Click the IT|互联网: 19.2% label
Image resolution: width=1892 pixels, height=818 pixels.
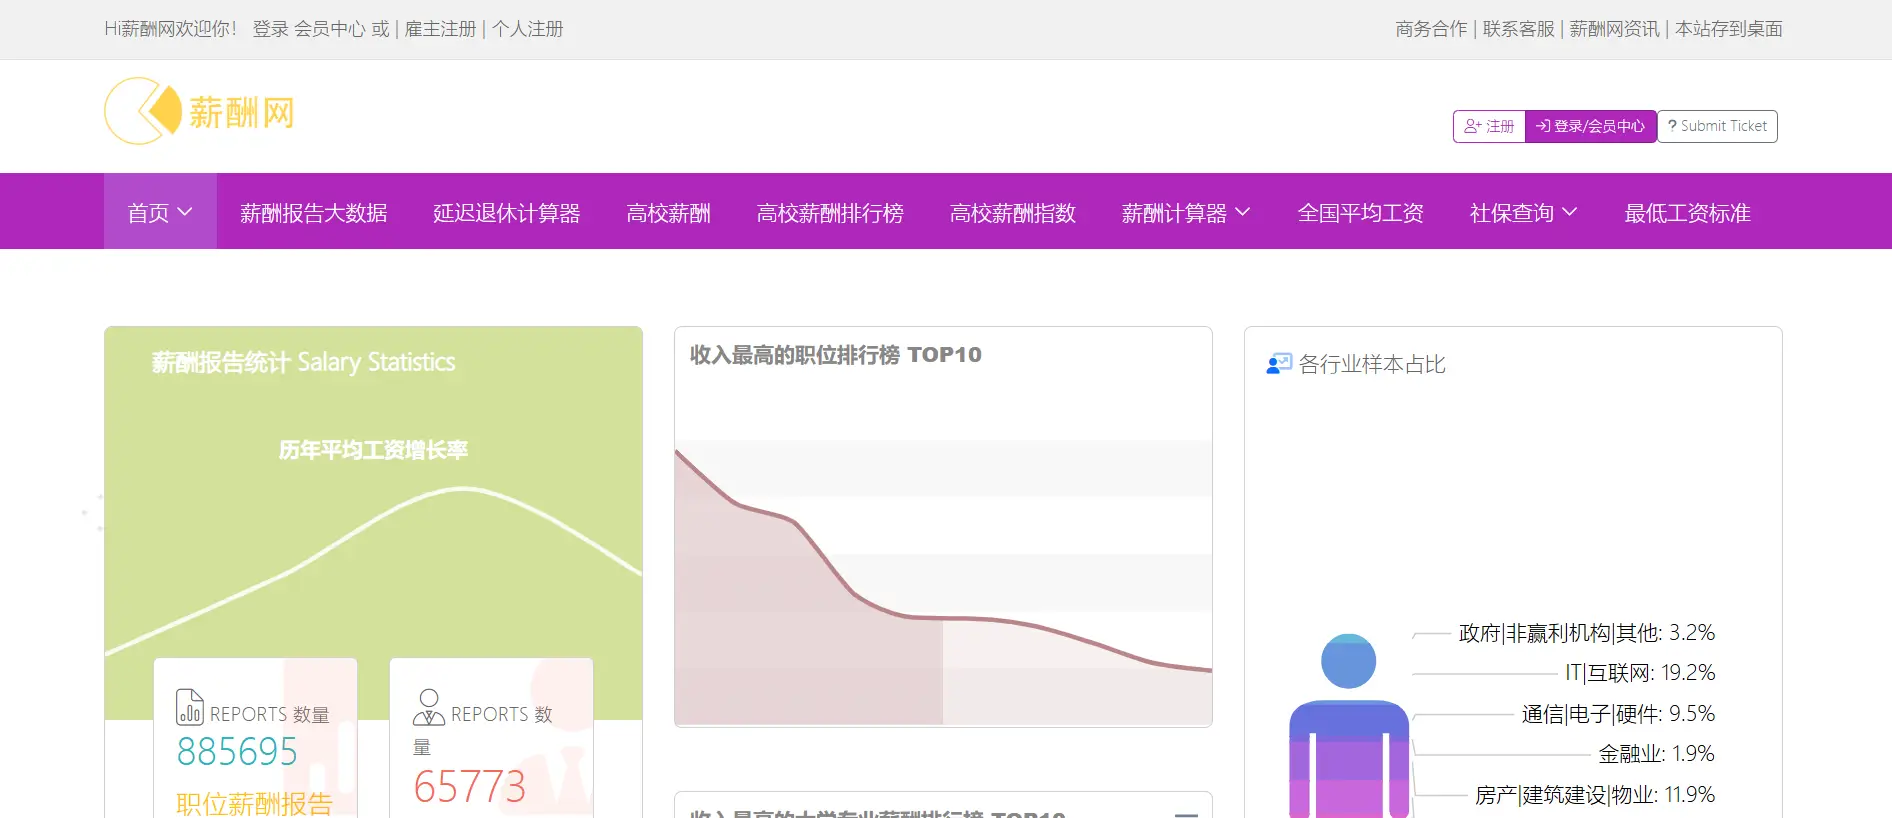point(1639,673)
